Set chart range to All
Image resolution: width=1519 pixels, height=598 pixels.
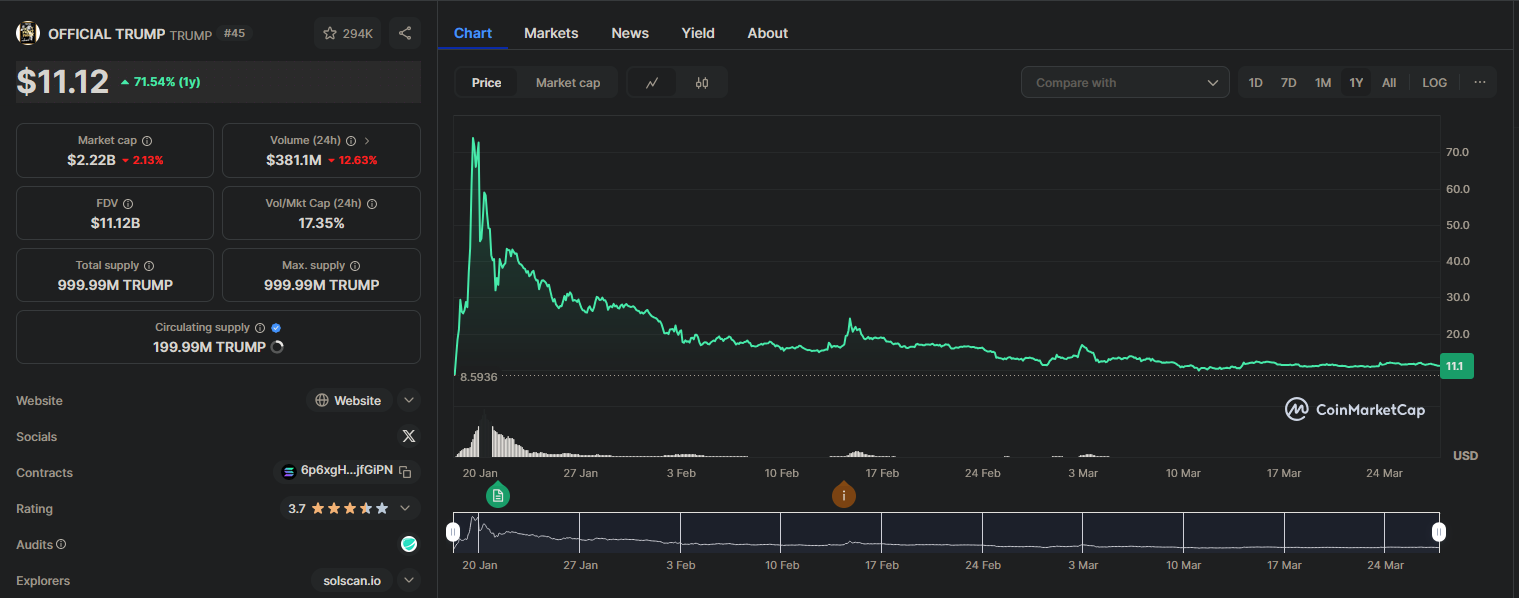click(1389, 83)
